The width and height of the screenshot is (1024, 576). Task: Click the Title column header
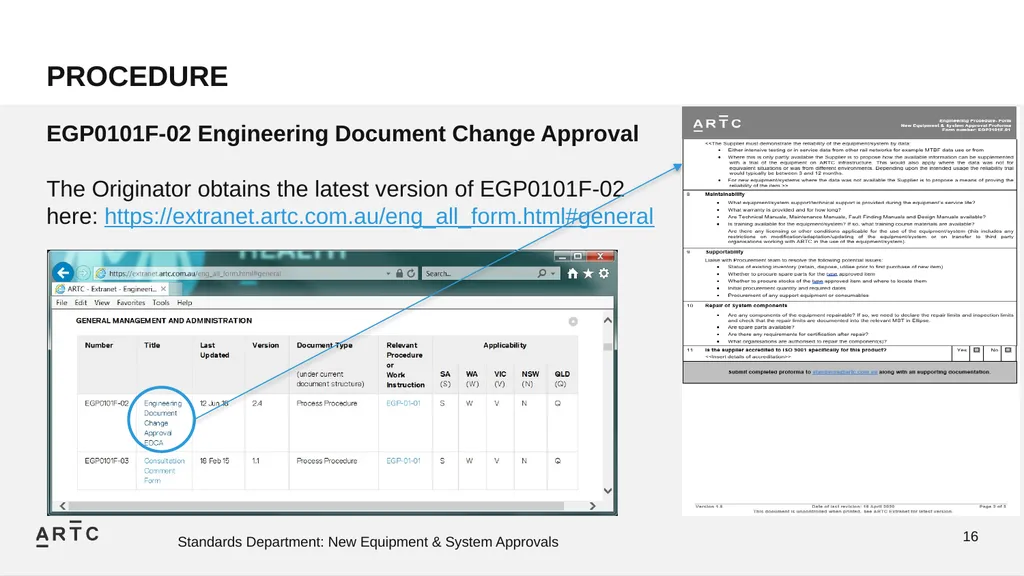coord(152,345)
